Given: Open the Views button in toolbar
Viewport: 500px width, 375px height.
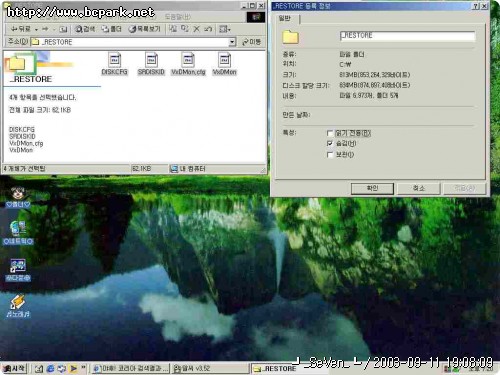Looking at the screenshot, I should tap(222, 29).
